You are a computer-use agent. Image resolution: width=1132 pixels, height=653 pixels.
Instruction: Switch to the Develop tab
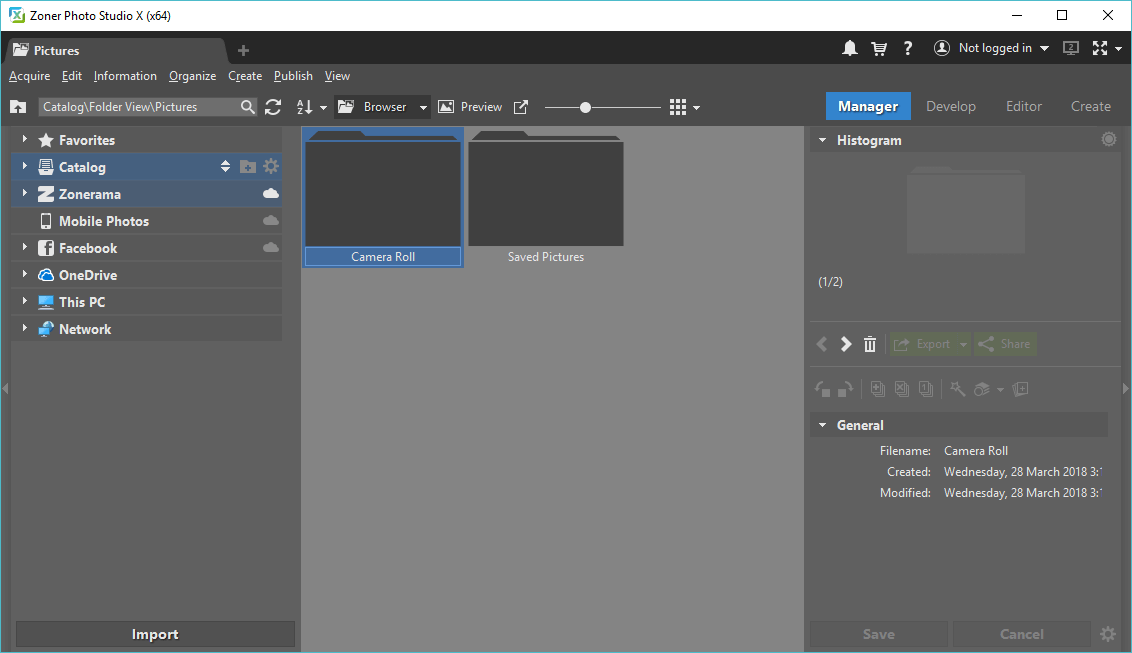click(951, 106)
